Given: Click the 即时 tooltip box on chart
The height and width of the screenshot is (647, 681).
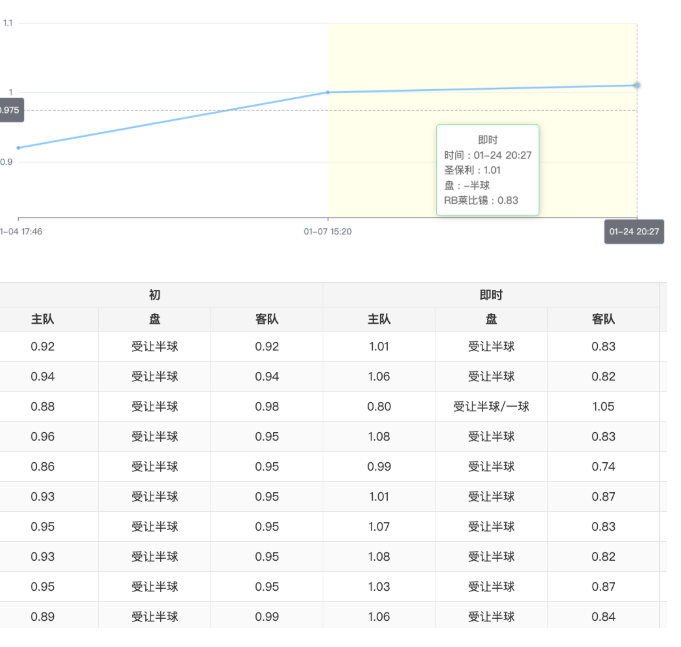Looking at the screenshot, I should click(487, 170).
